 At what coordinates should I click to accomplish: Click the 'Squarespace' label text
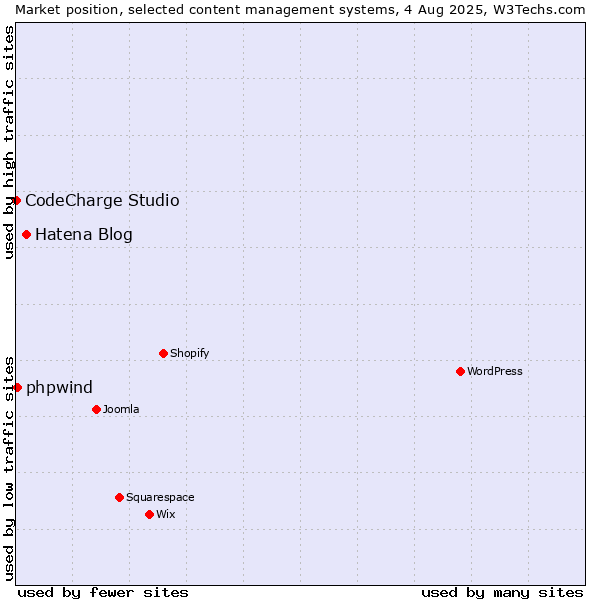pos(160,497)
